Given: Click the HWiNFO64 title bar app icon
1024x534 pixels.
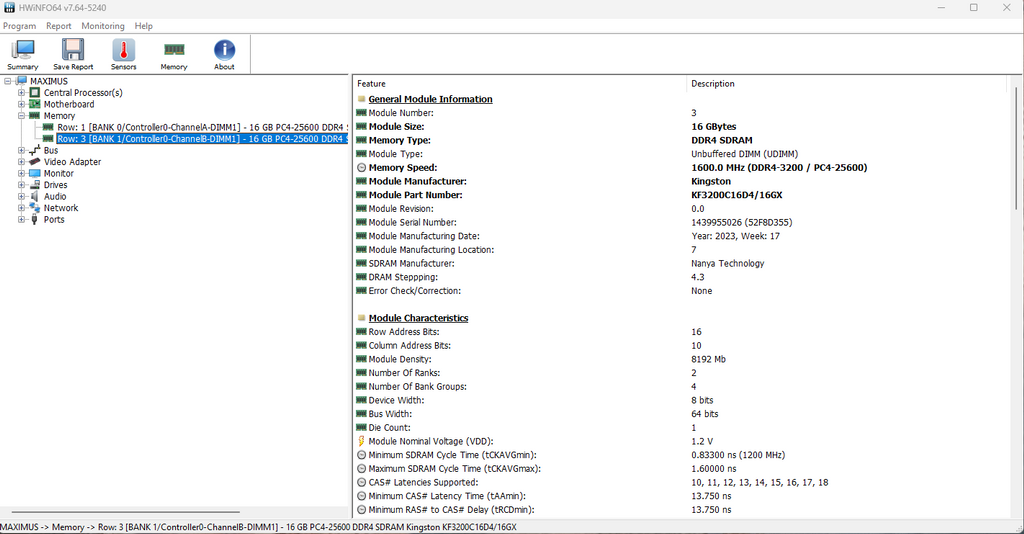Looking at the screenshot, I should (x=9, y=8).
